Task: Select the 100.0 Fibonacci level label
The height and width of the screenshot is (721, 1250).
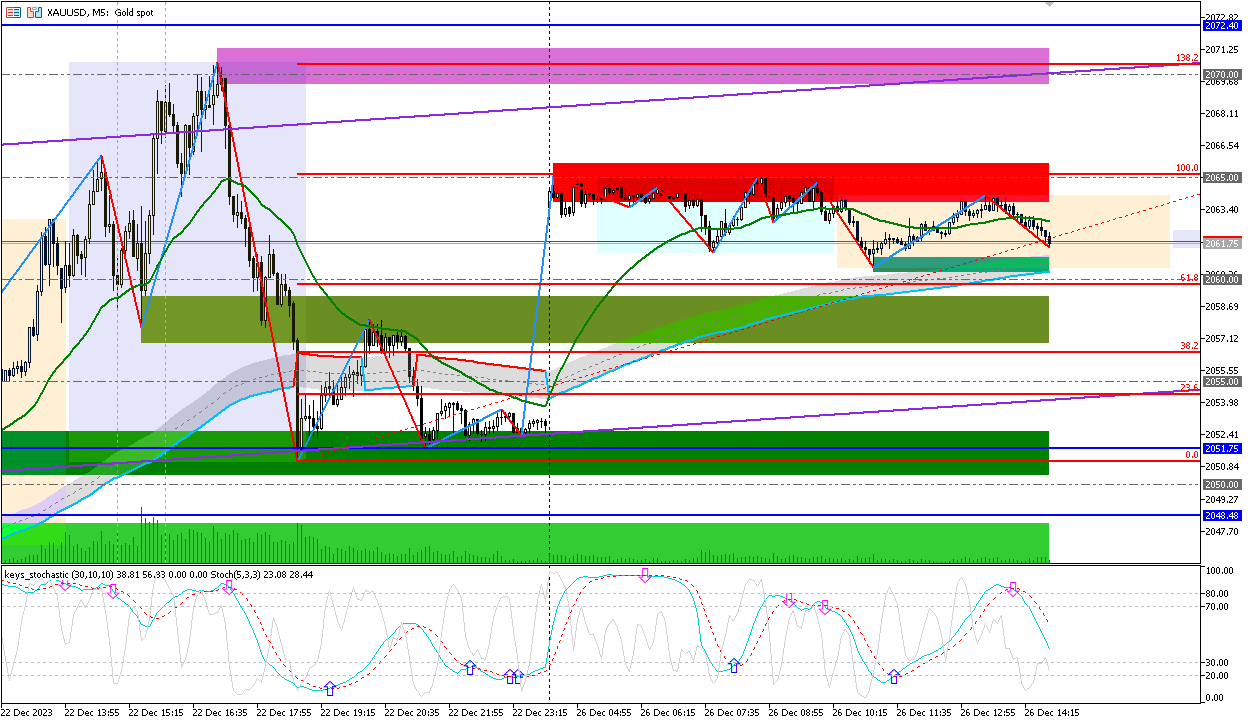Action: point(1187,168)
